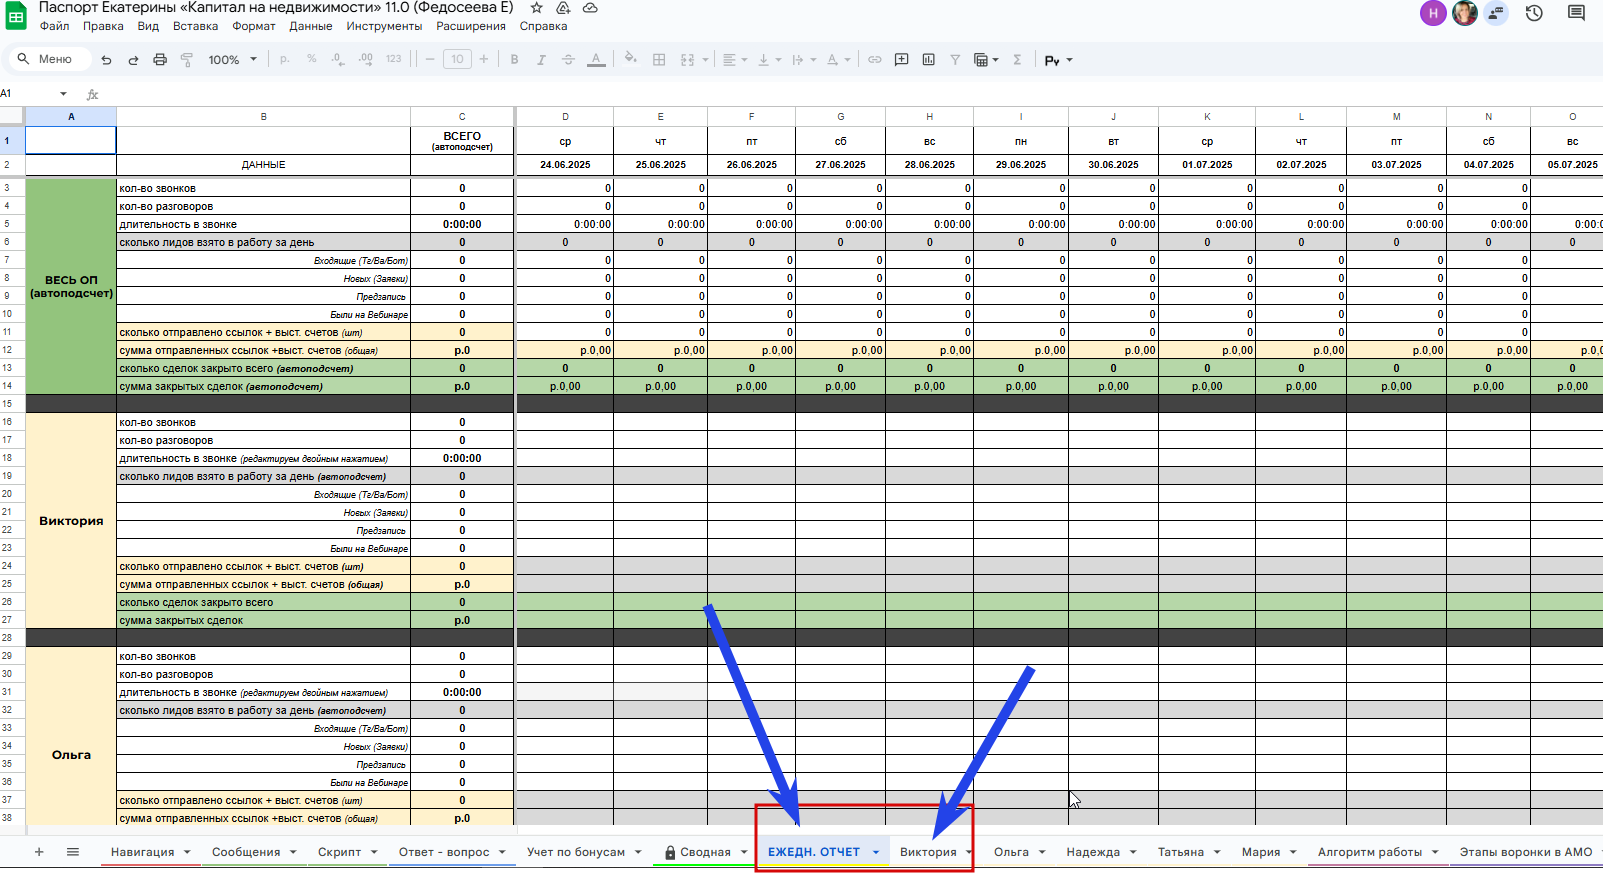Viewport: 1603px width, 873px height.
Task: Open Татьяна tab dropdown arrow
Action: (x=1217, y=852)
